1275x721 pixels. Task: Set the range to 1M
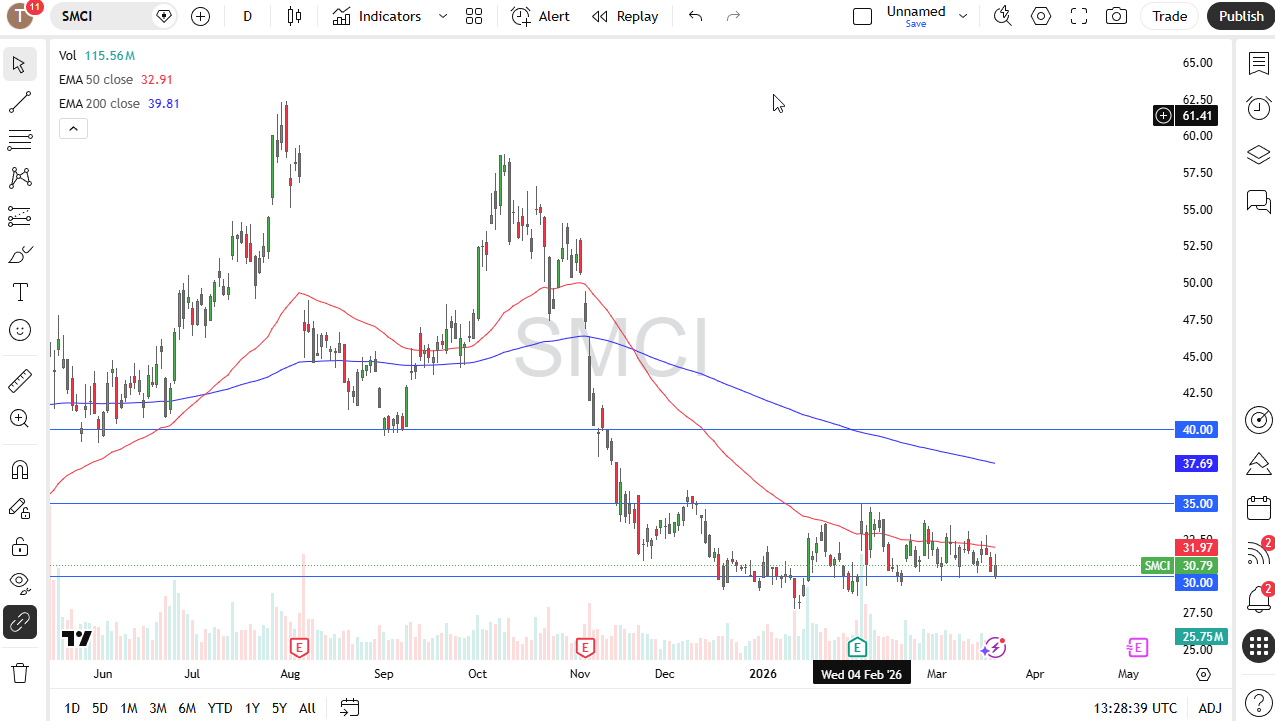pos(129,708)
